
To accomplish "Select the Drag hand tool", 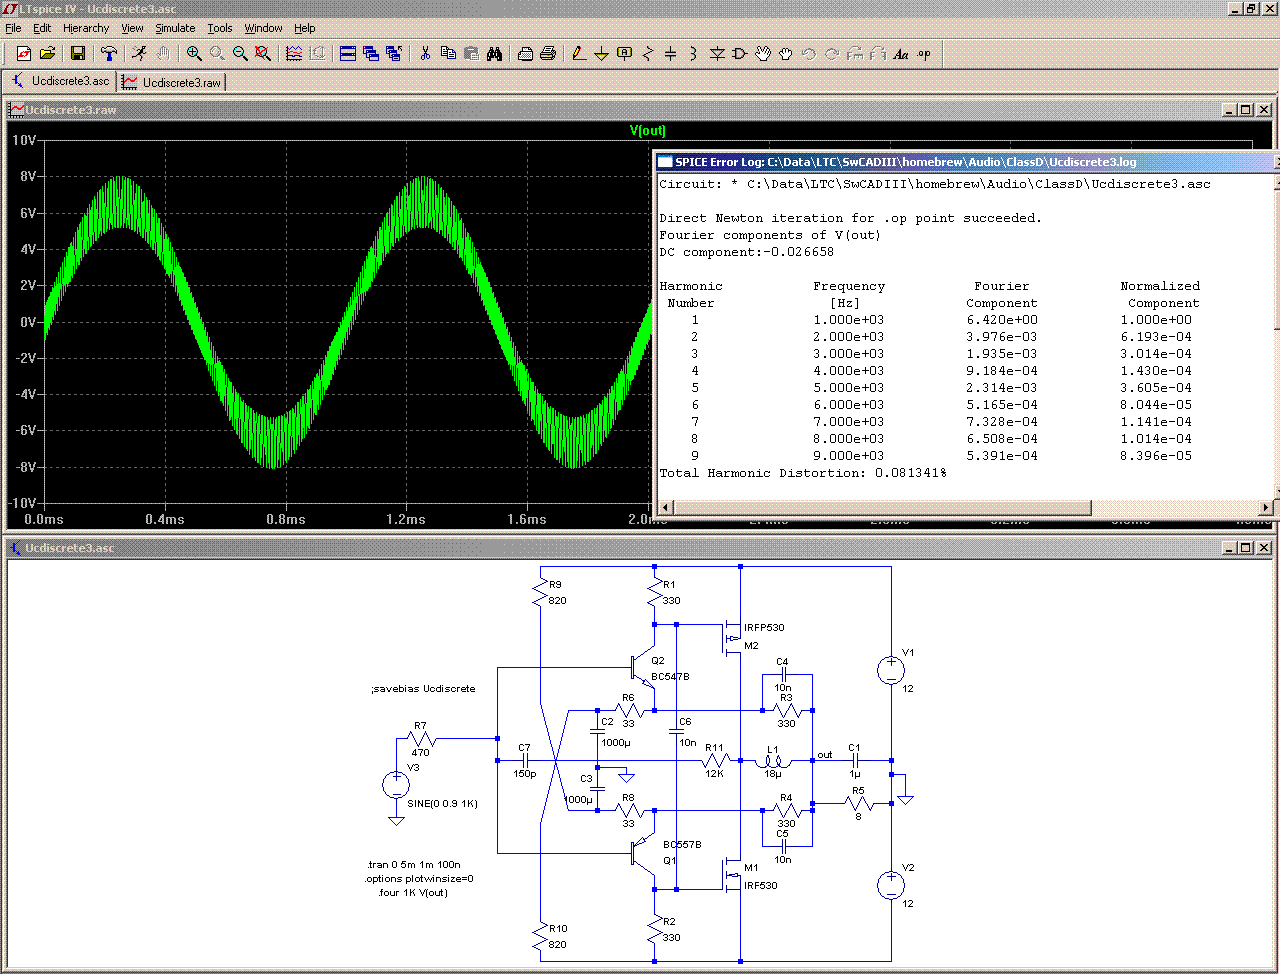I will pyautogui.click(x=786, y=54).
